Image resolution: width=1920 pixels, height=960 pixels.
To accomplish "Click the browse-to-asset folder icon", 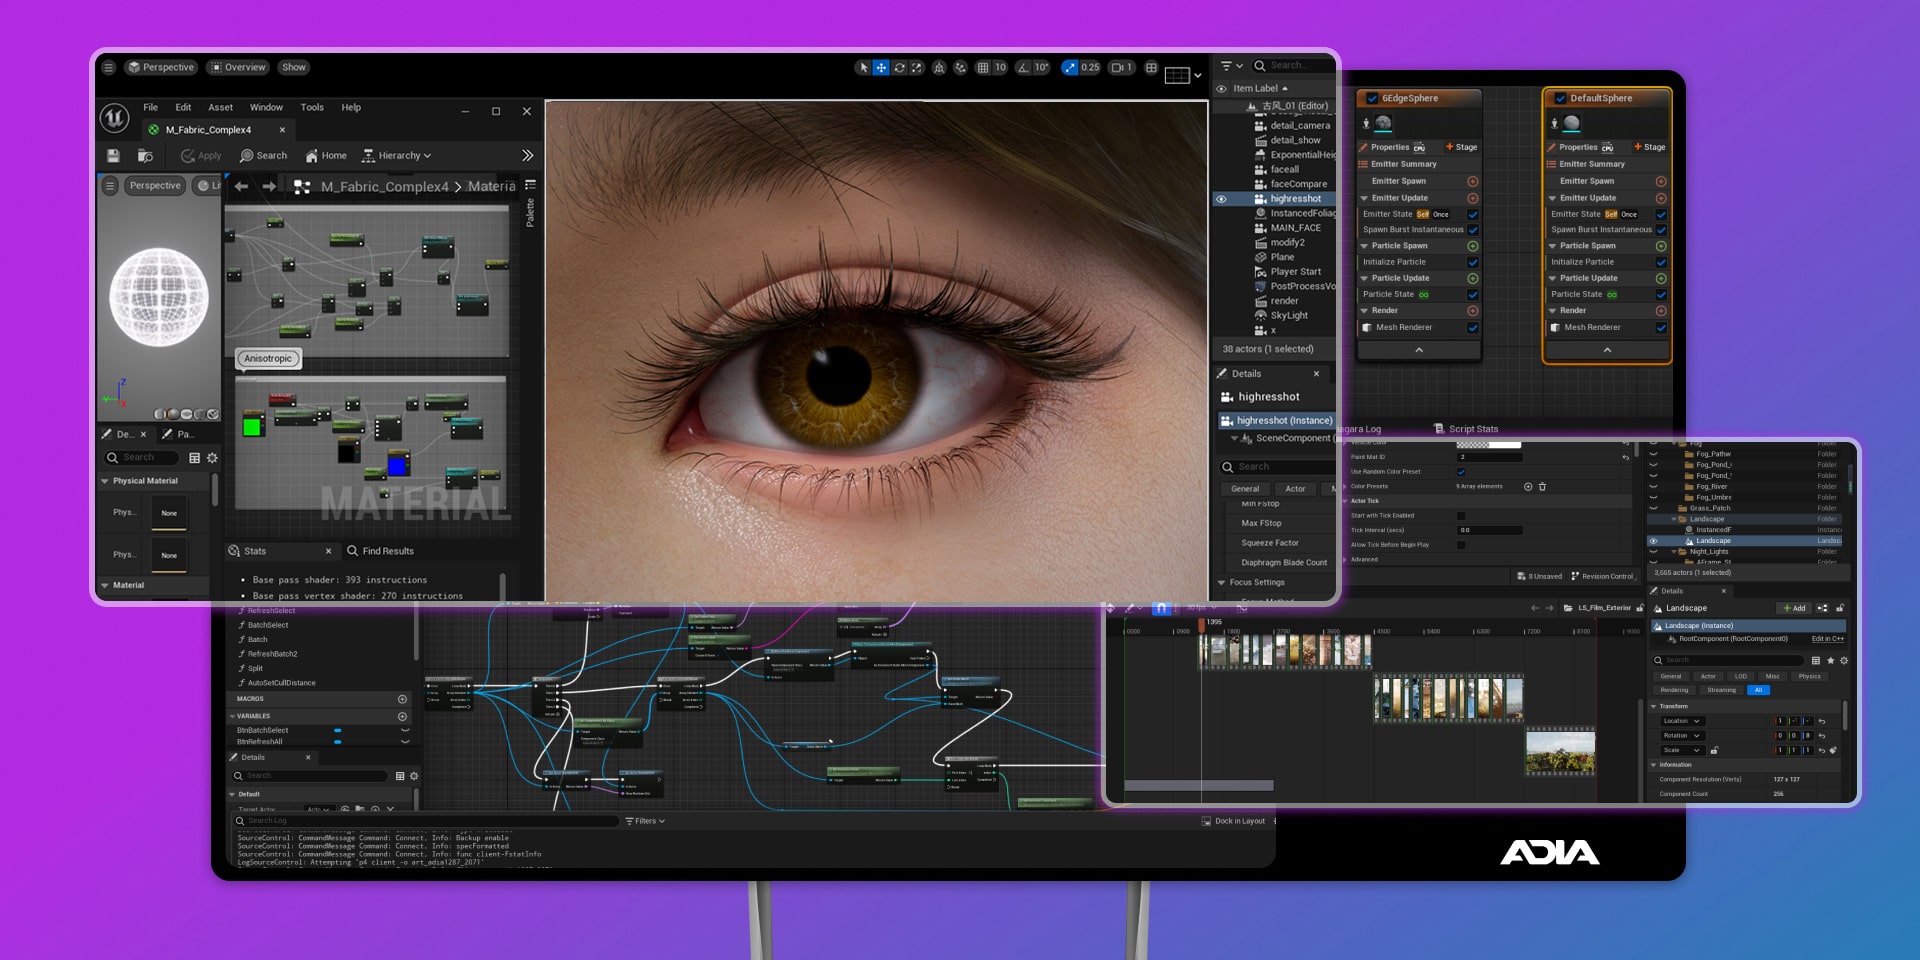I will click(x=145, y=156).
